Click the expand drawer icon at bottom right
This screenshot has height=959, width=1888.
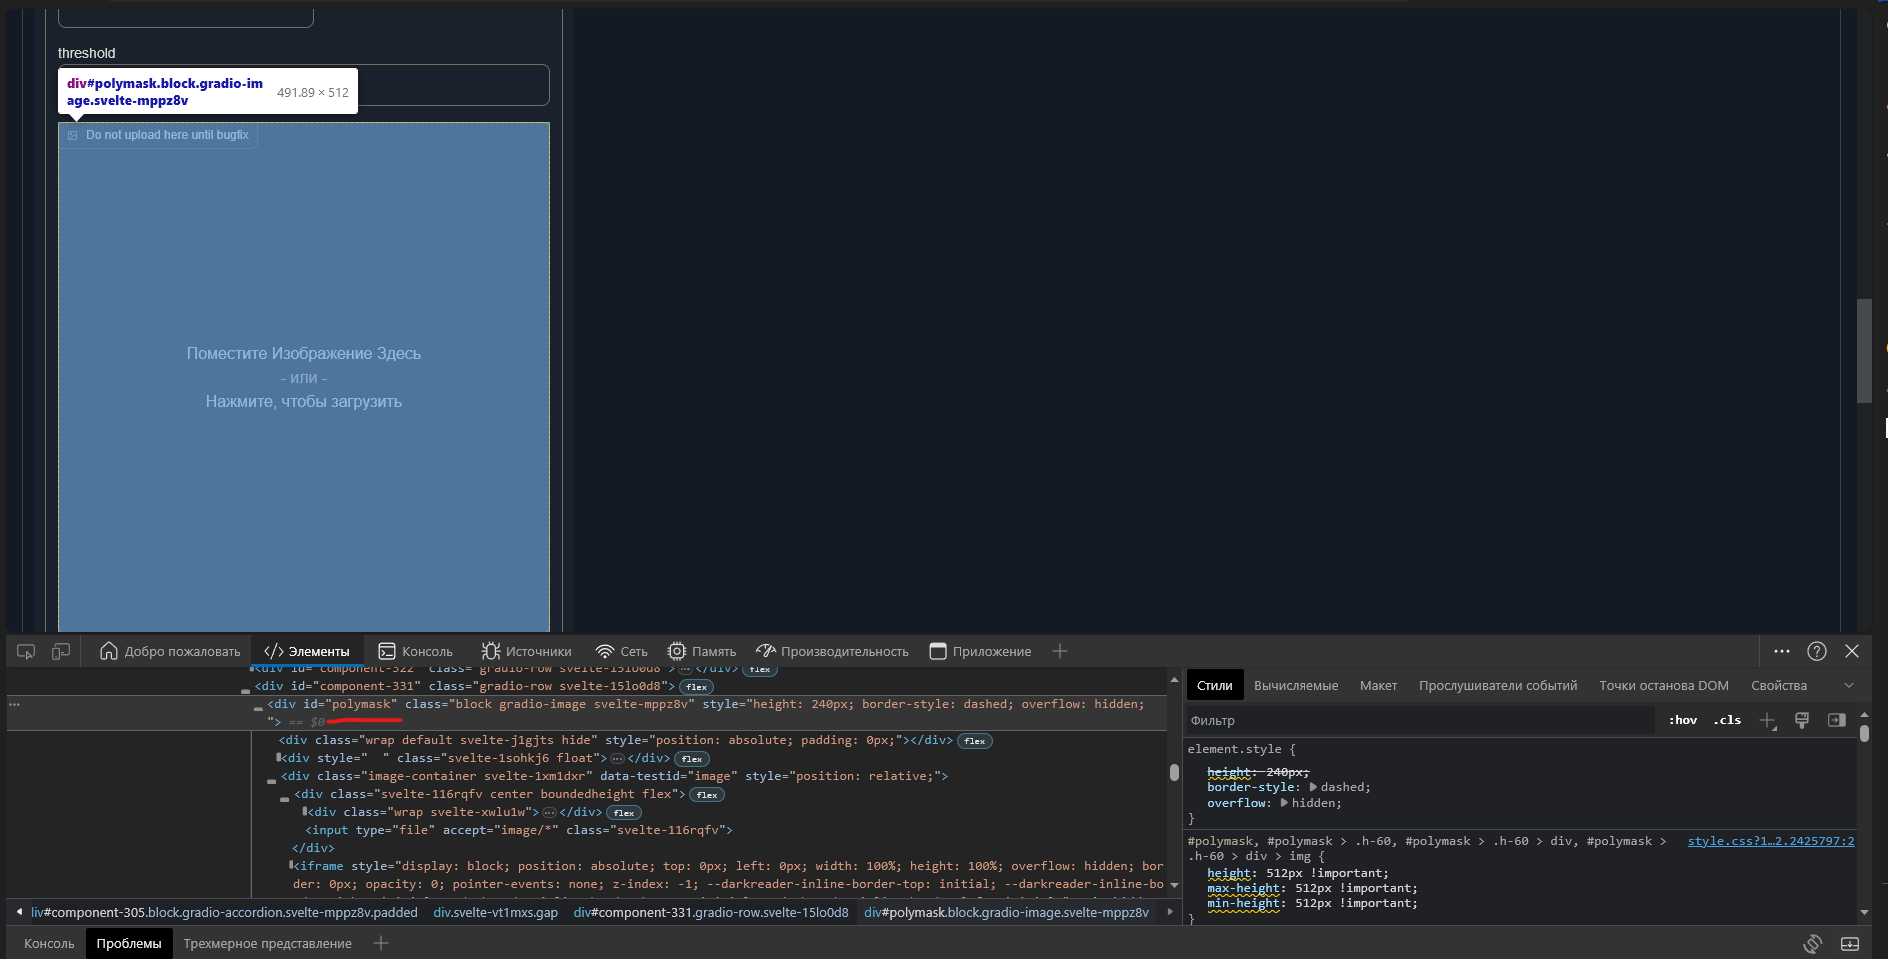[x=1850, y=943]
